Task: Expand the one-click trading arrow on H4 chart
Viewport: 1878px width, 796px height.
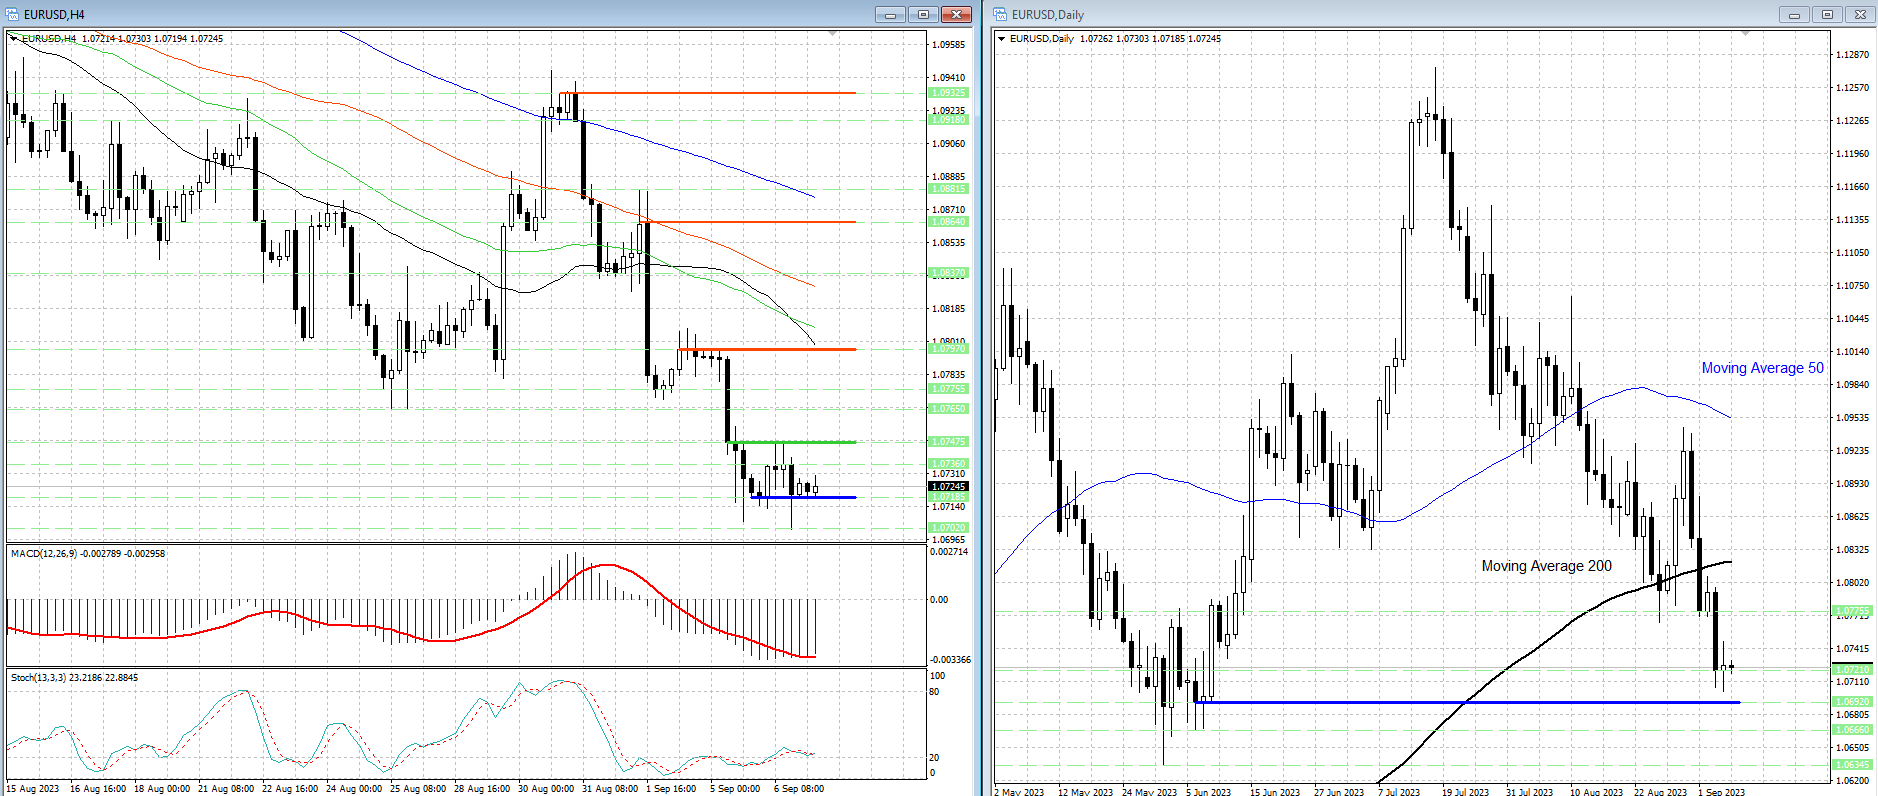Action: click(x=13, y=38)
